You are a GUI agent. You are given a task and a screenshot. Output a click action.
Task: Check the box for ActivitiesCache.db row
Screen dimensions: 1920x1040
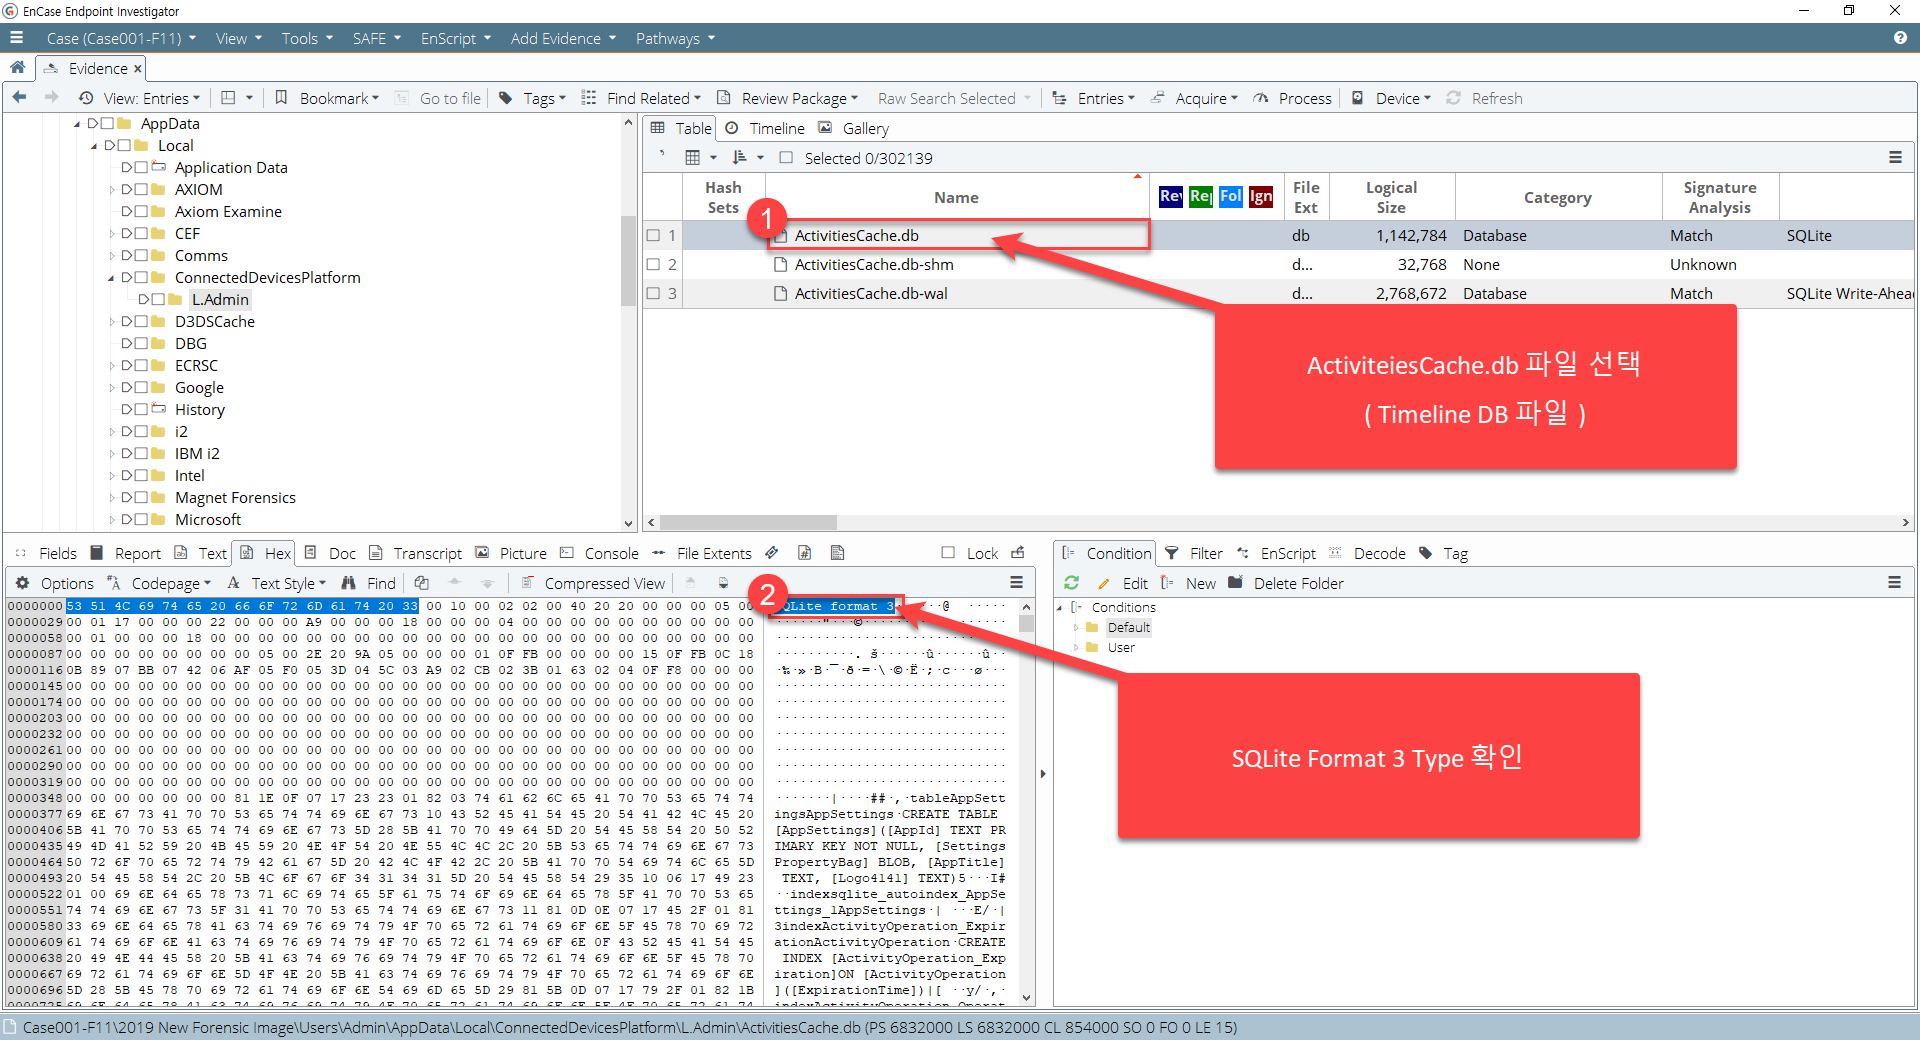tap(654, 236)
